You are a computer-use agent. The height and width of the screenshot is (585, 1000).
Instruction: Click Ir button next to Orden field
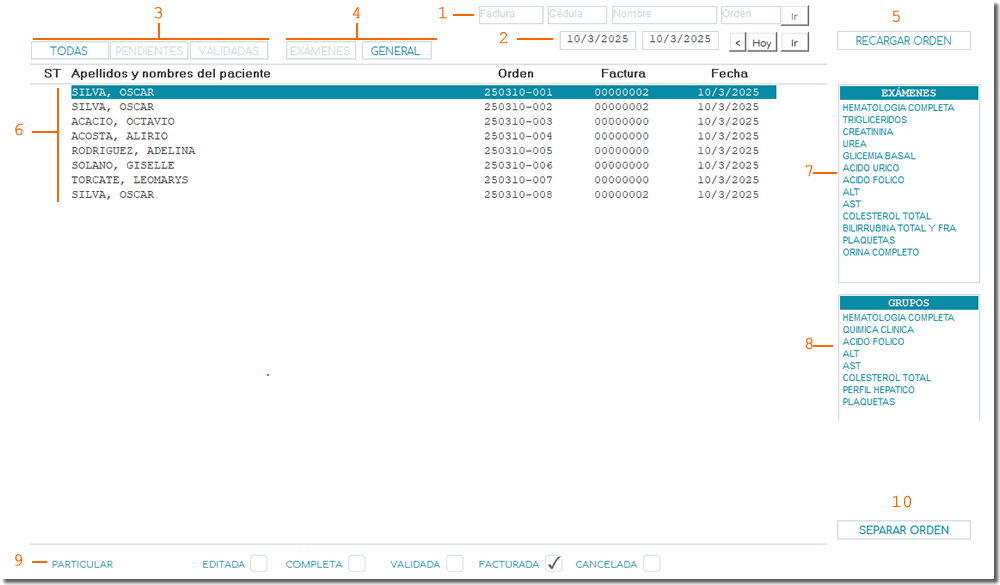795,16
